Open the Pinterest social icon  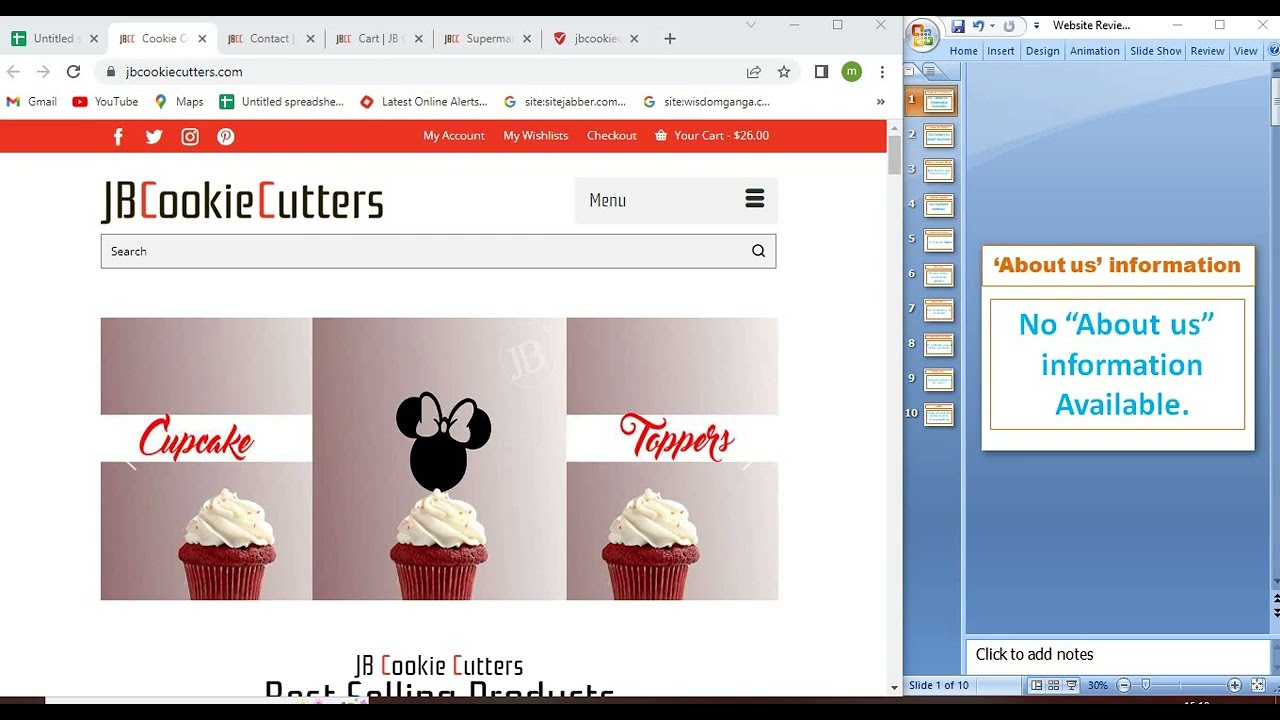[226, 137]
